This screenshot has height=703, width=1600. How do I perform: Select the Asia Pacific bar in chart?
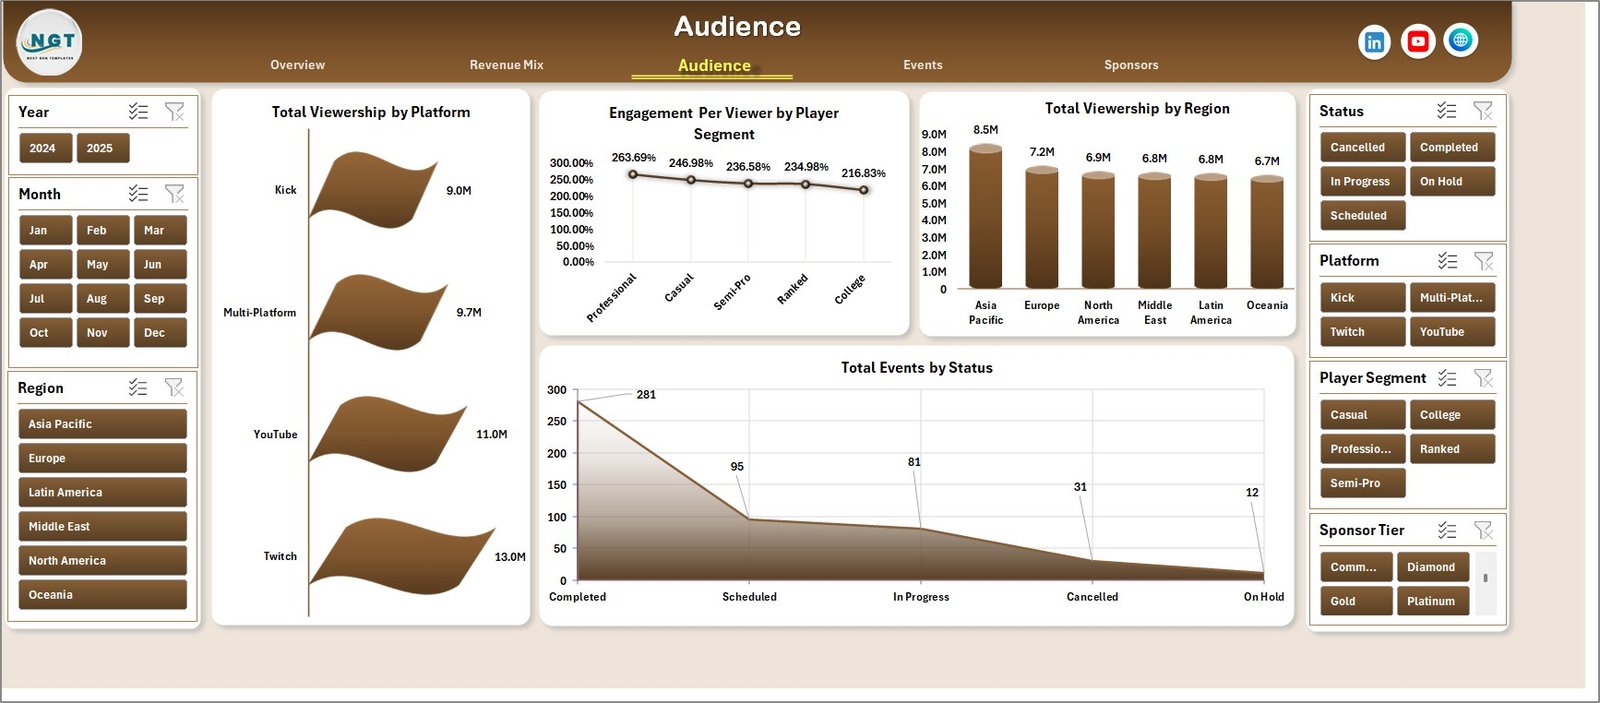click(985, 217)
